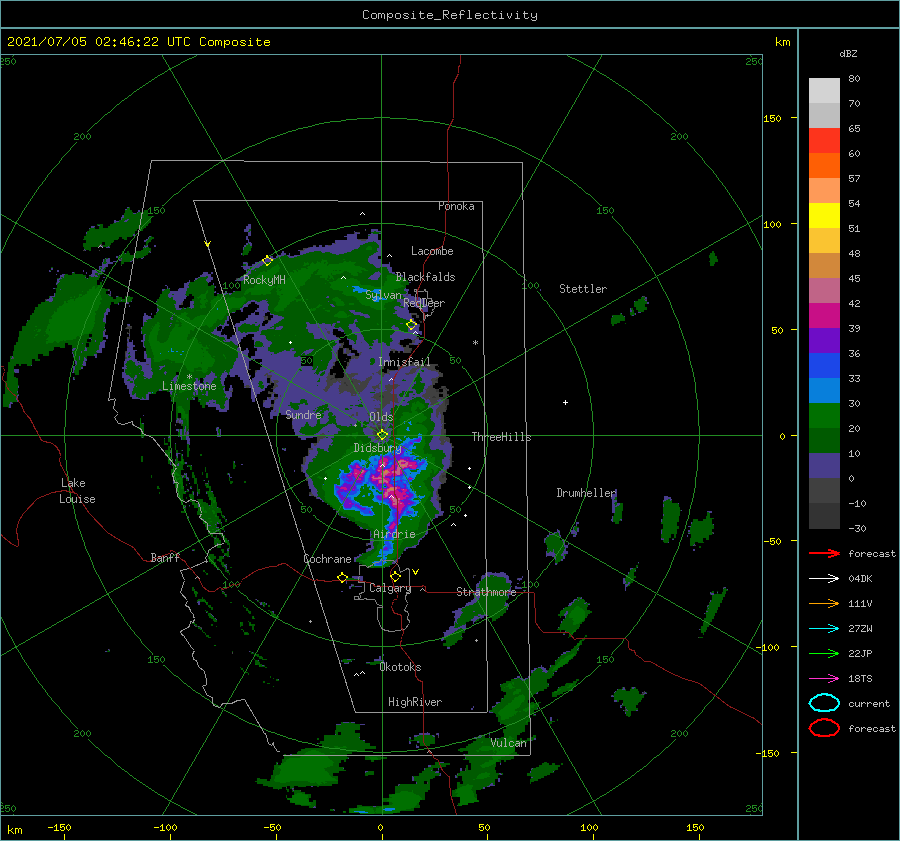The image size is (900, 841).
Task: Click the Lacombe city label
Action: (432, 251)
